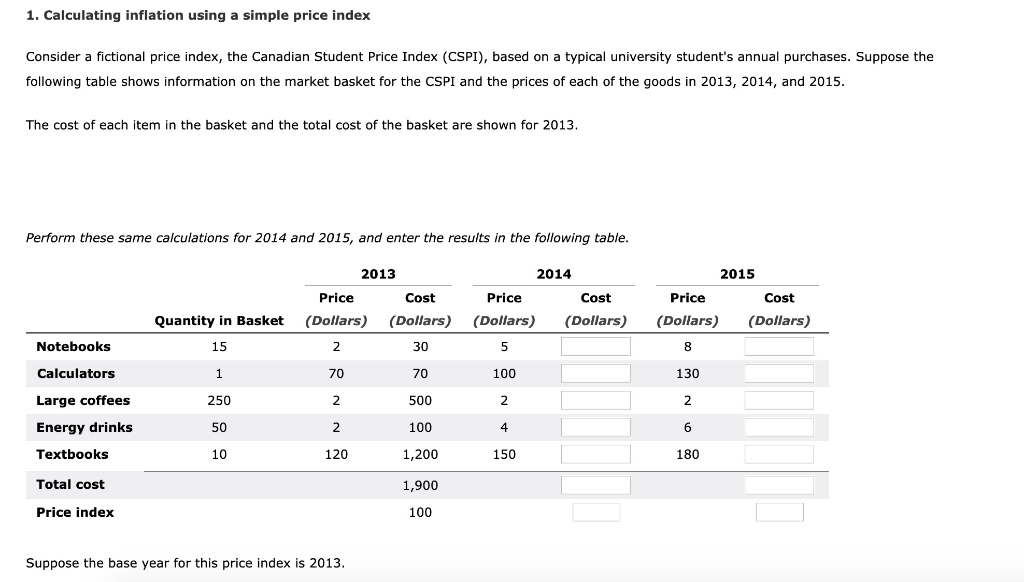This screenshot has width=1024, height=582.
Task: Click the 2014 Energy drinks cost box
Action: (x=596, y=426)
